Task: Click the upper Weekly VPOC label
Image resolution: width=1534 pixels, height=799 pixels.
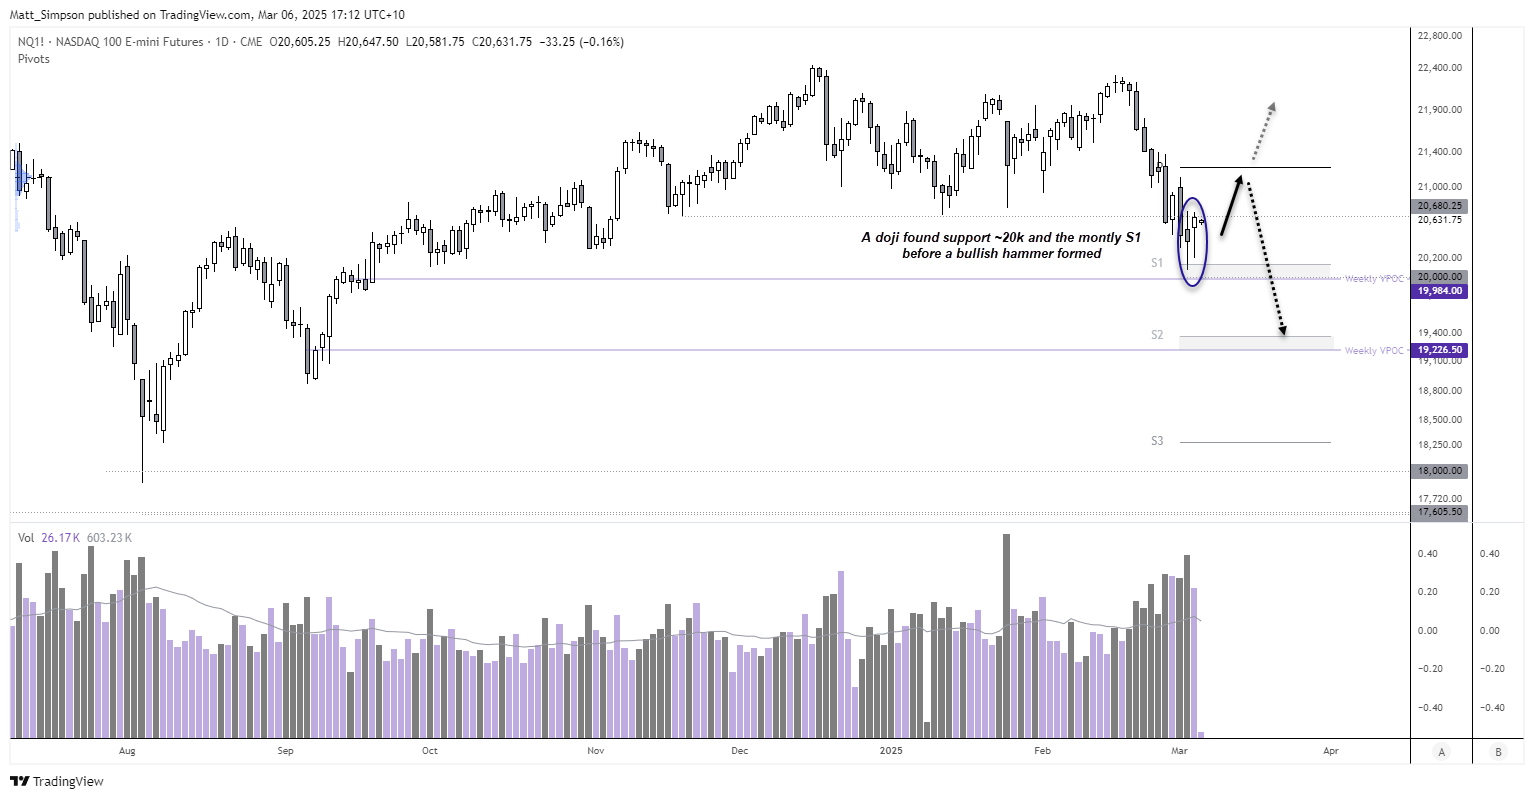Action: [1374, 279]
